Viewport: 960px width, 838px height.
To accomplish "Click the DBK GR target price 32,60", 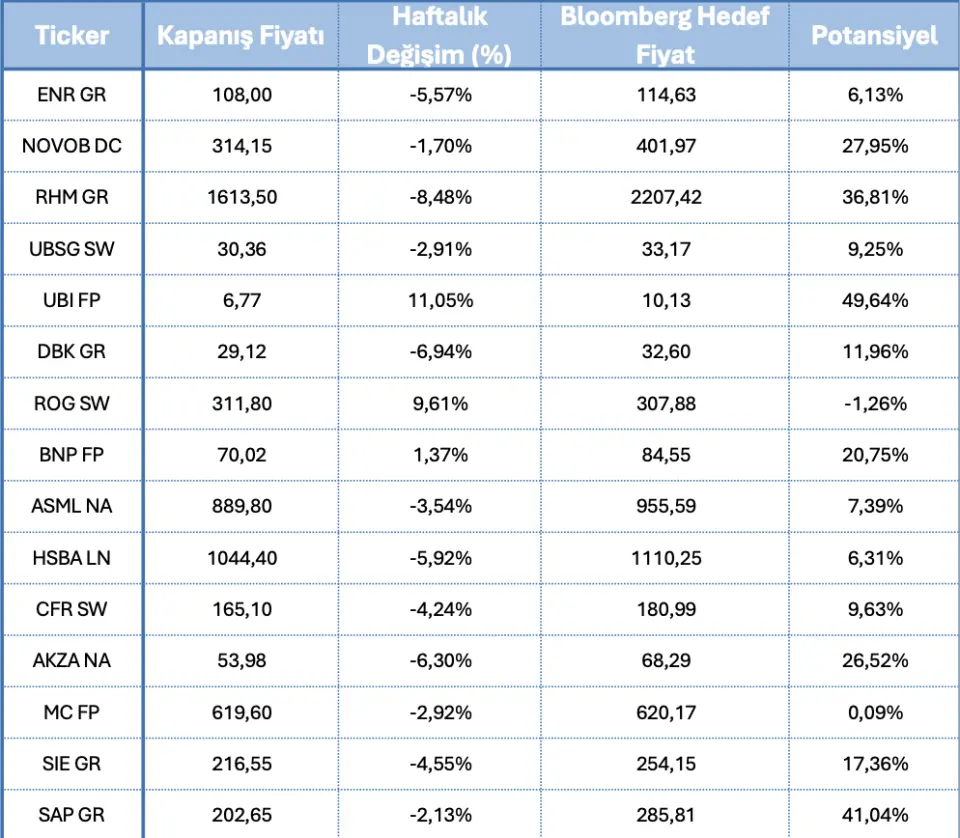I will pyautogui.click(x=665, y=352).
